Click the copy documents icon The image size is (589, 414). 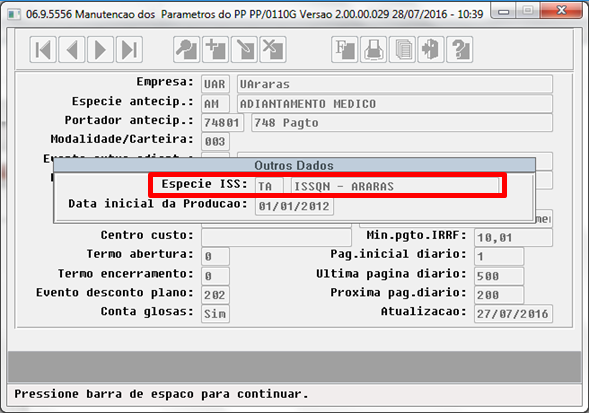click(x=402, y=49)
